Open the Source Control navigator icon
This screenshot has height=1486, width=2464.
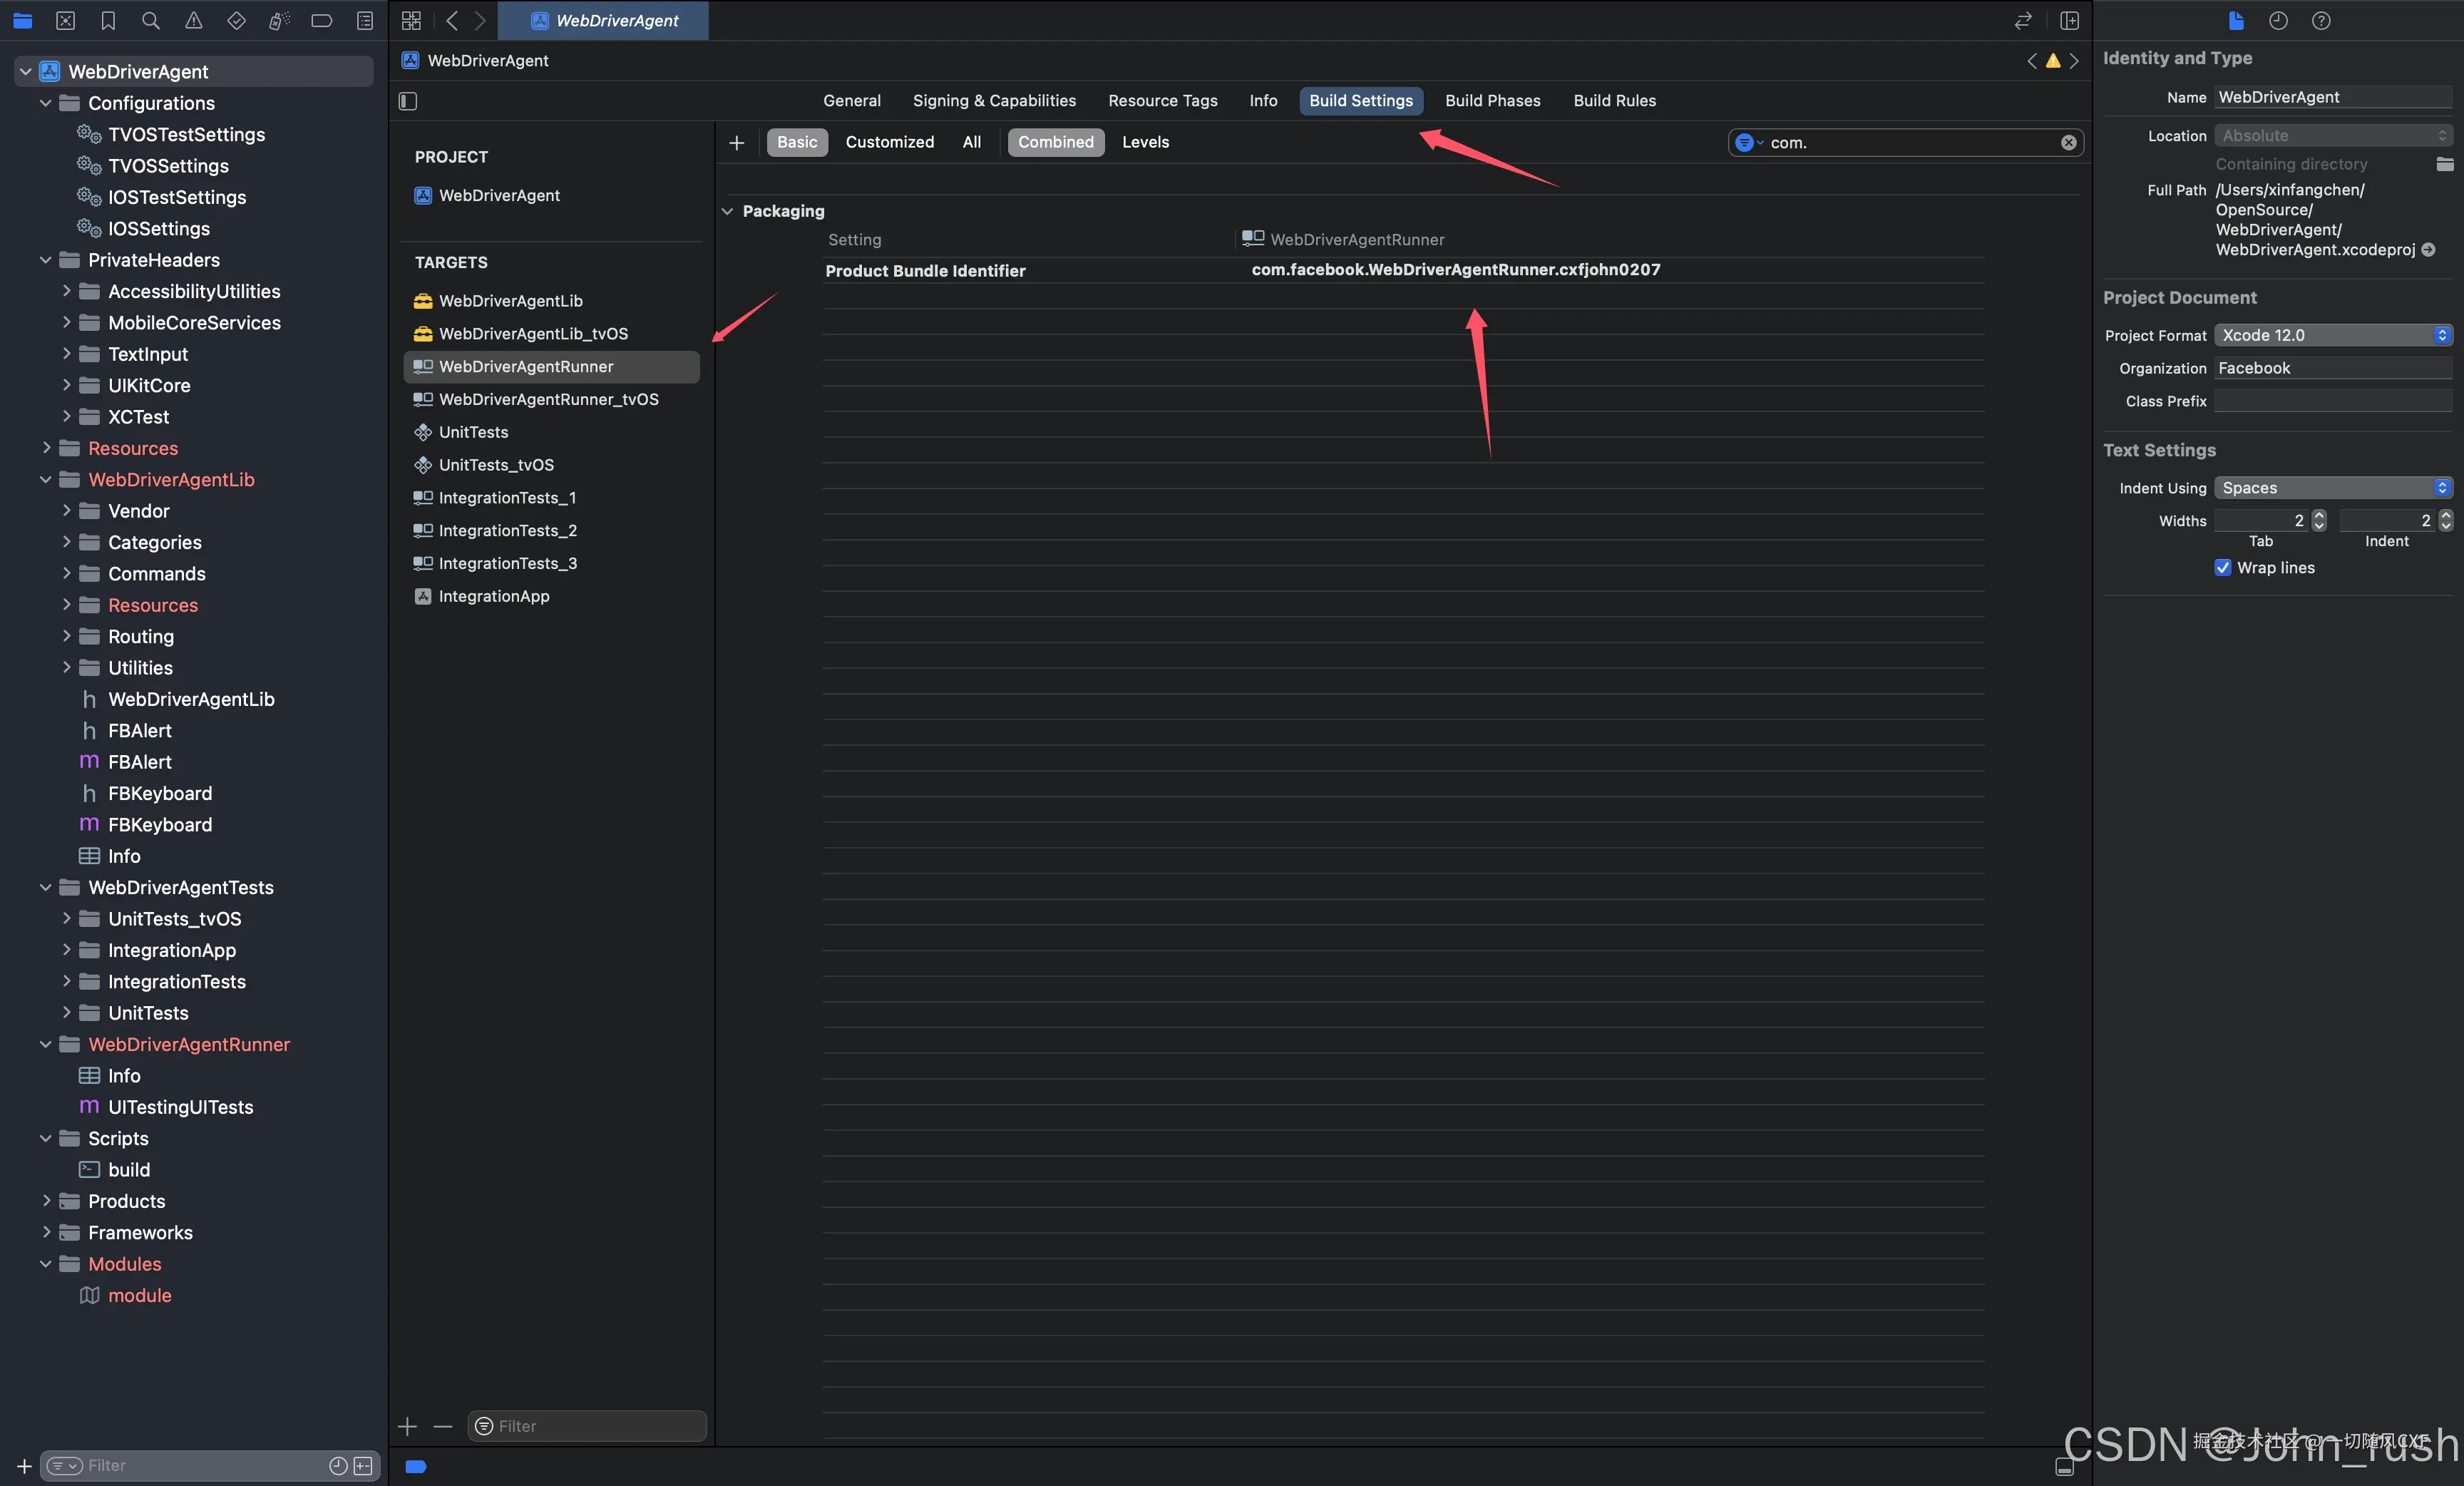coord(65,20)
